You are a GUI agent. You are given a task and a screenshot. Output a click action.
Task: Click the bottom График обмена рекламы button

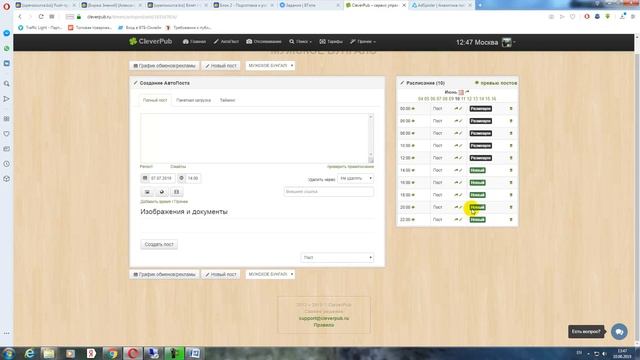[x=164, y=274]
